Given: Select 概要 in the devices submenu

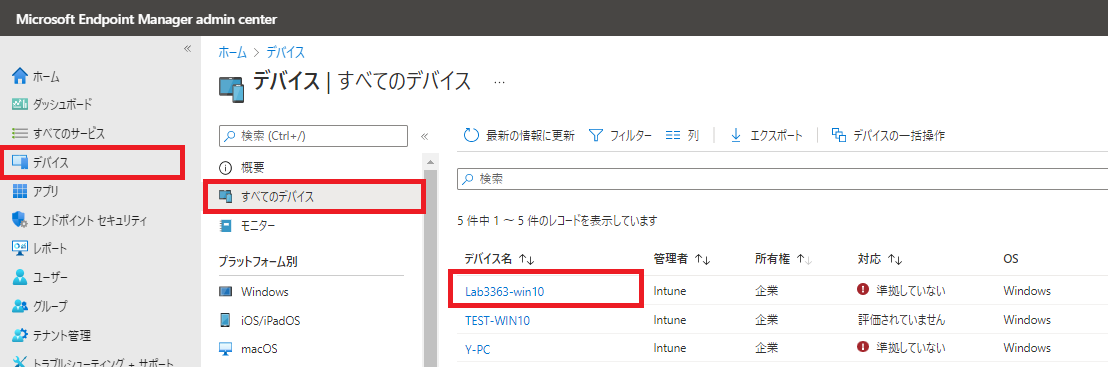Looking at the screenshot, I should (x=252, y=168).
